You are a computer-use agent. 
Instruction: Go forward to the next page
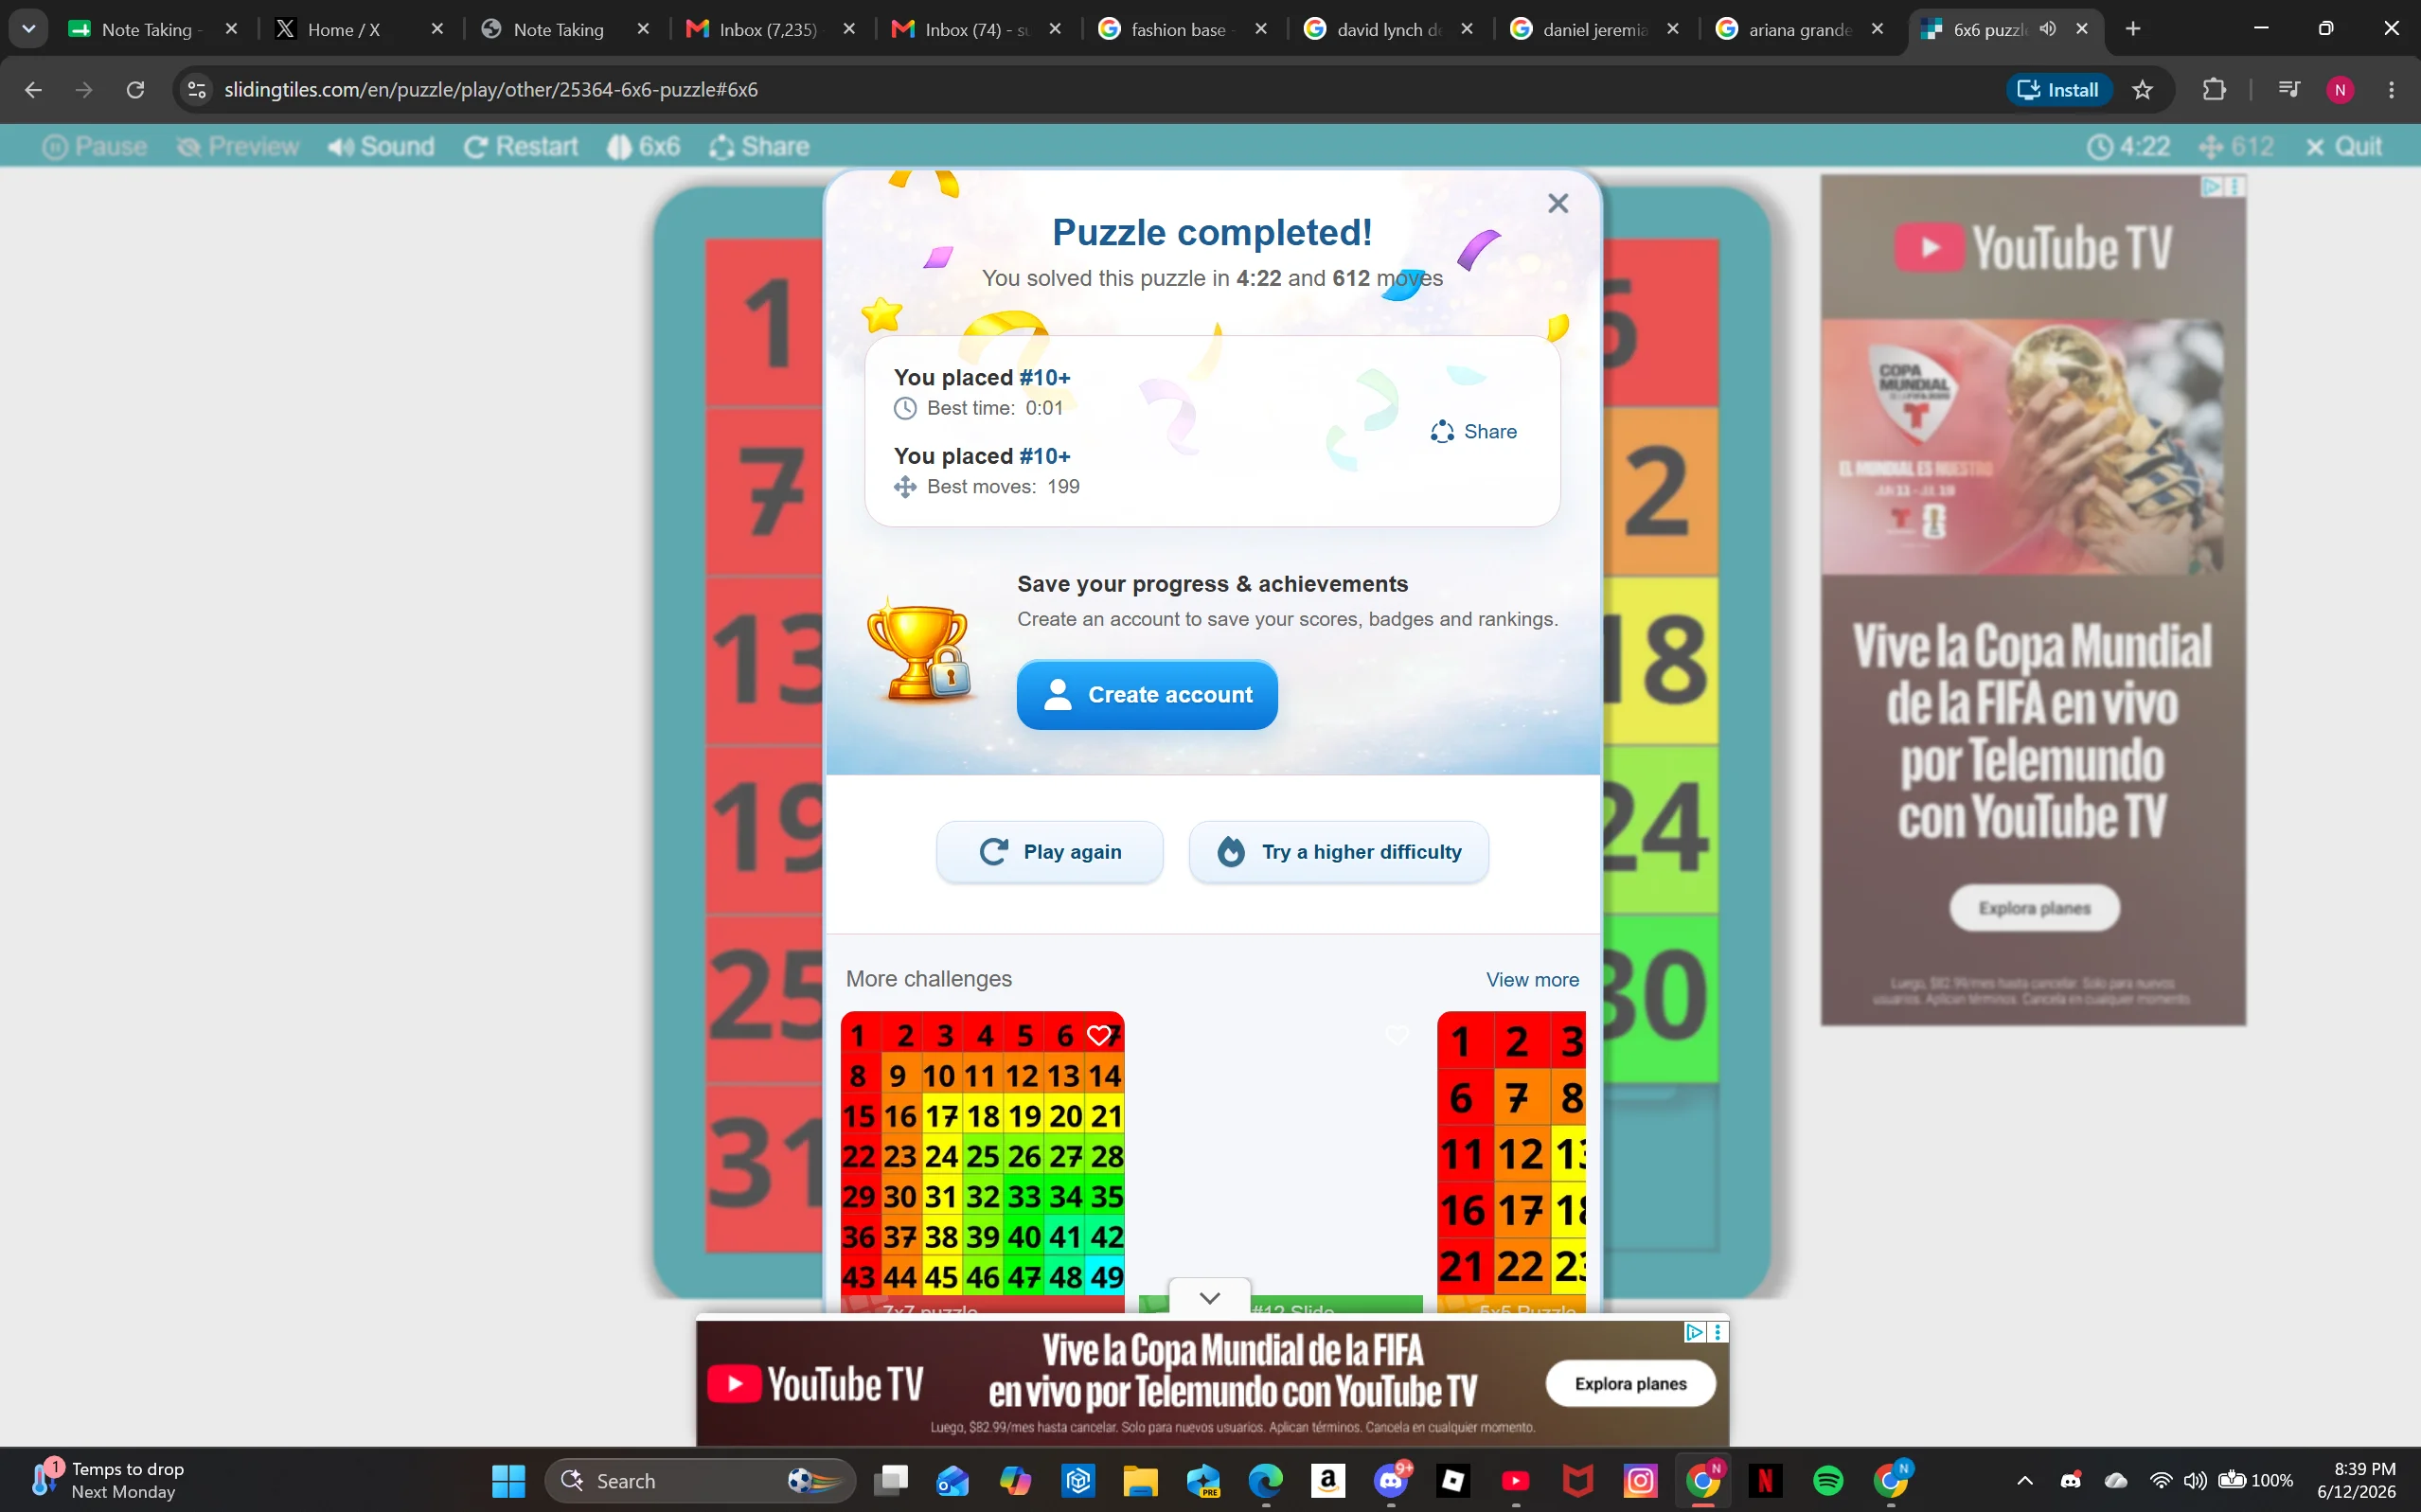pos(84,90)
